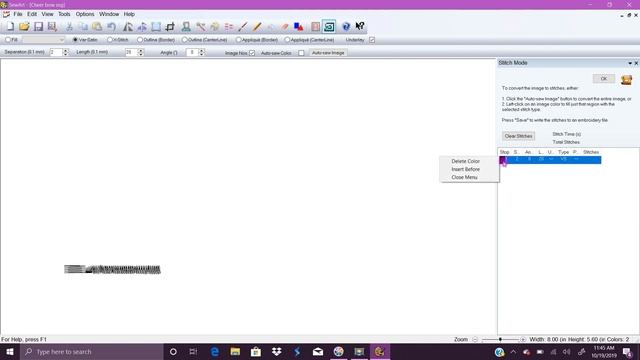Screen dimensions: 640x360
Task: Open the Edit menu
Action: [x=32, y=14]
